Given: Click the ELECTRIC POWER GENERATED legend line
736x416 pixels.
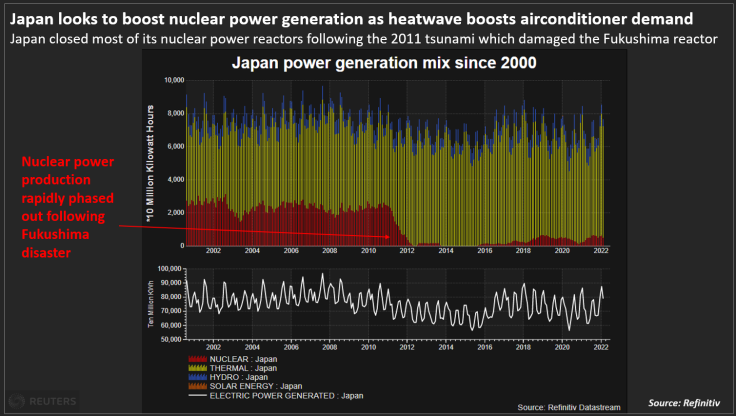Looking at the screenshot, I should (198, 395).
